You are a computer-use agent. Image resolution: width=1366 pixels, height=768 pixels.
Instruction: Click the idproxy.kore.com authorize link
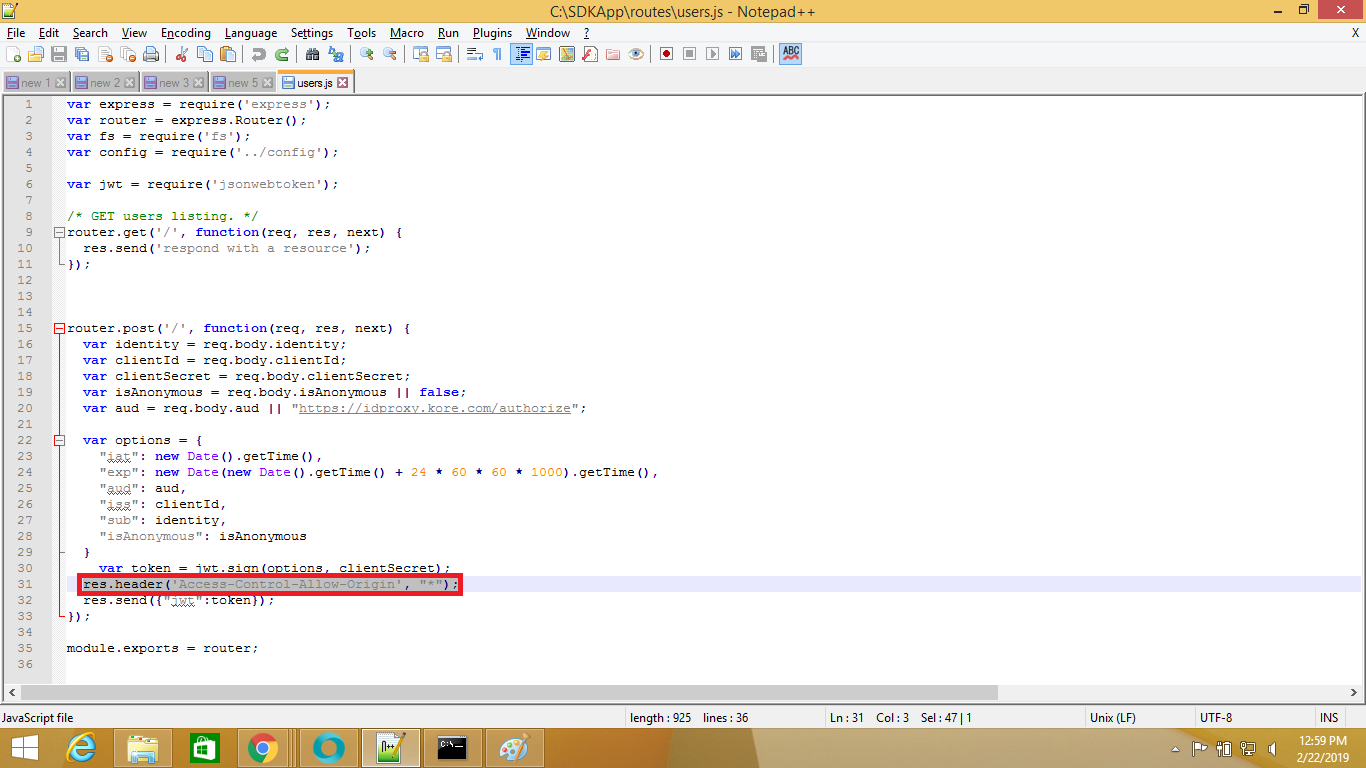coord(434,408)
